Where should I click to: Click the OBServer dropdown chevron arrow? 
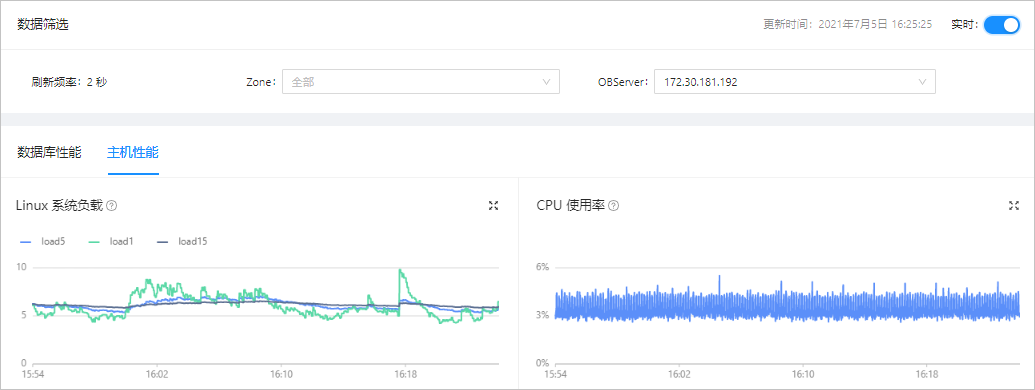tap(922, 82)
